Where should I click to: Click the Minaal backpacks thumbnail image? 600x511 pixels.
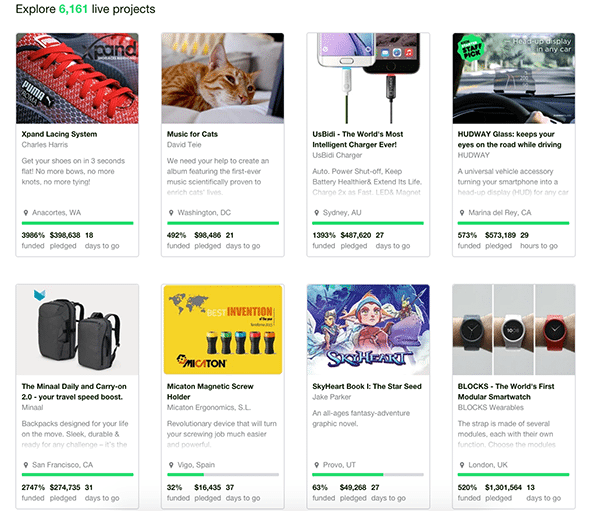coord(77,330)
